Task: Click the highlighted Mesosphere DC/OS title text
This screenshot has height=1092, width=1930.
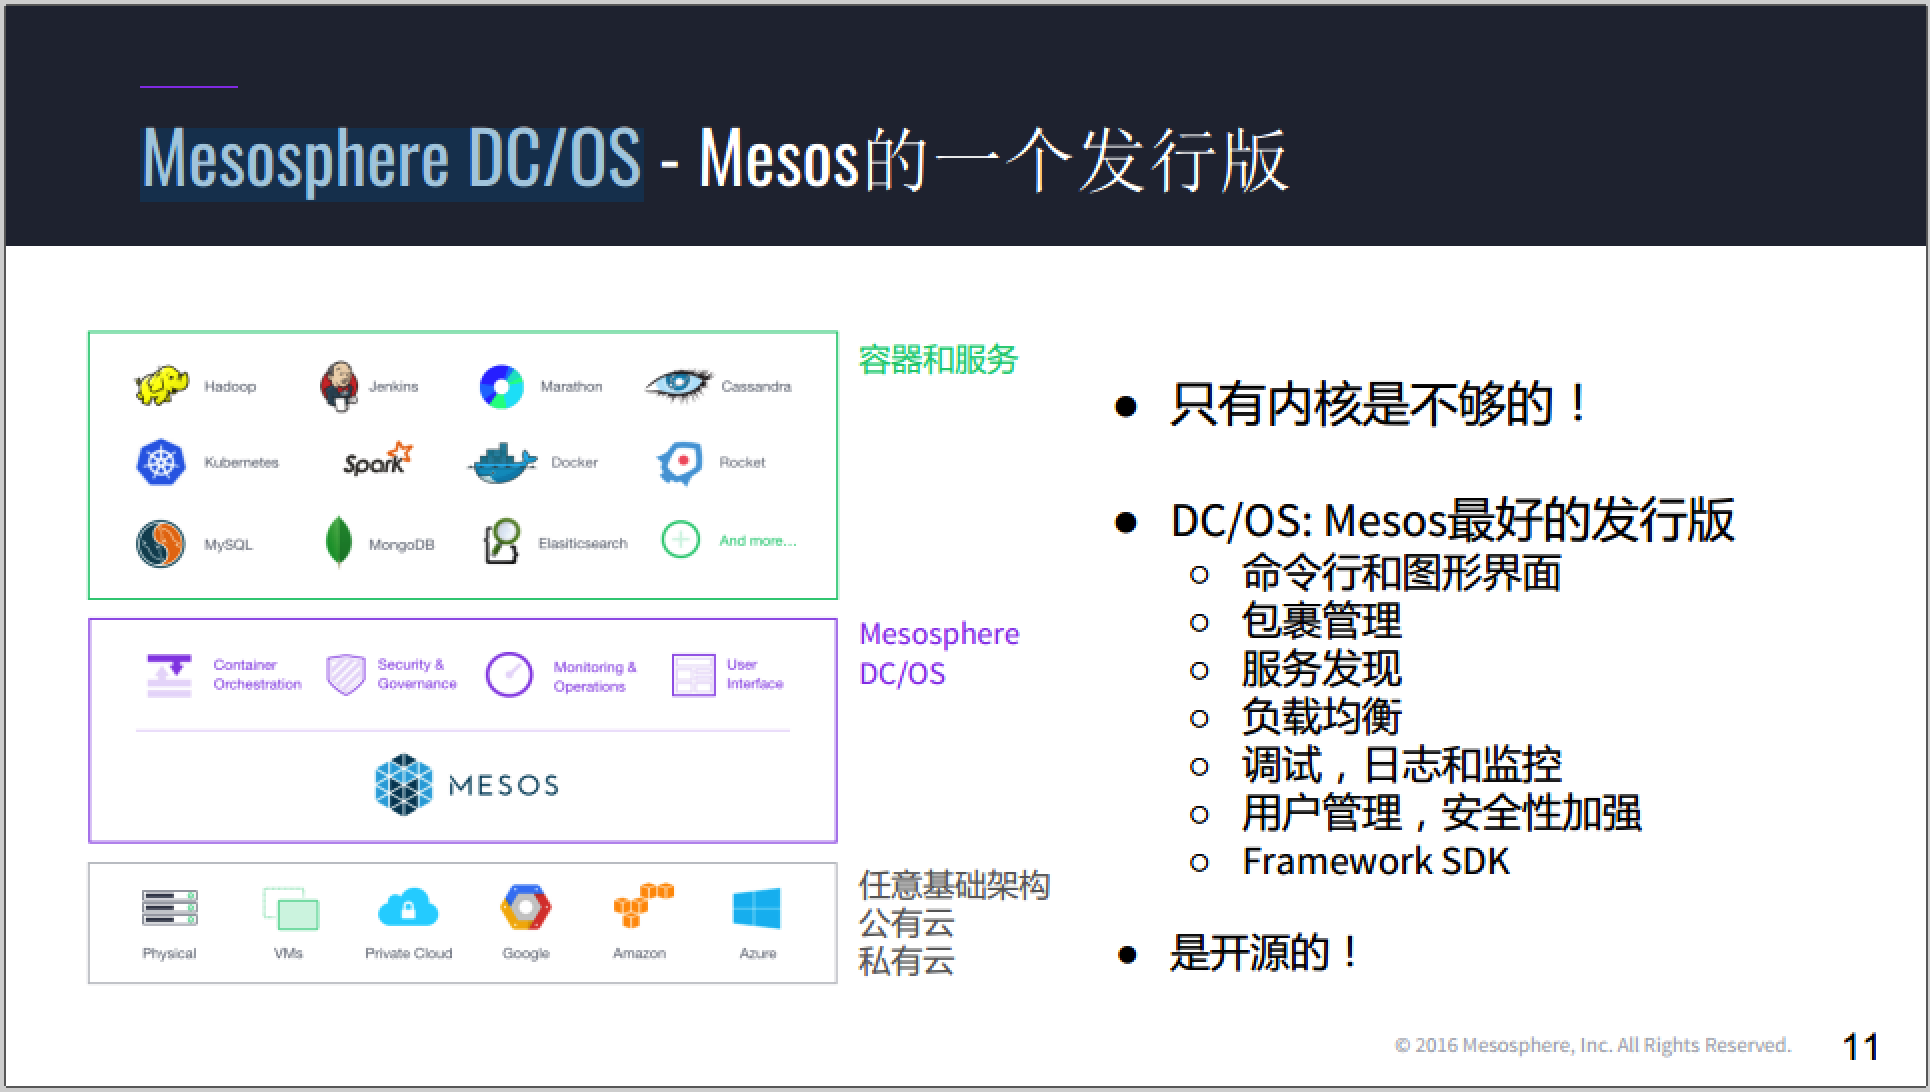Action: (x=391, y=160)
